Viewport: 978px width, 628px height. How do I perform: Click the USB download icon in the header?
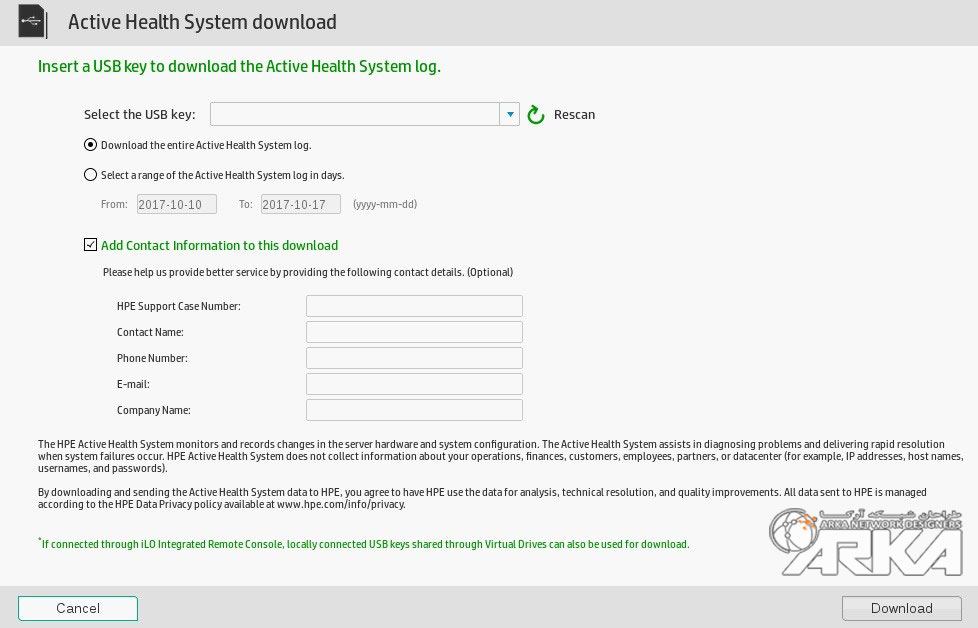pyautogui.click(x=31, y=21)
